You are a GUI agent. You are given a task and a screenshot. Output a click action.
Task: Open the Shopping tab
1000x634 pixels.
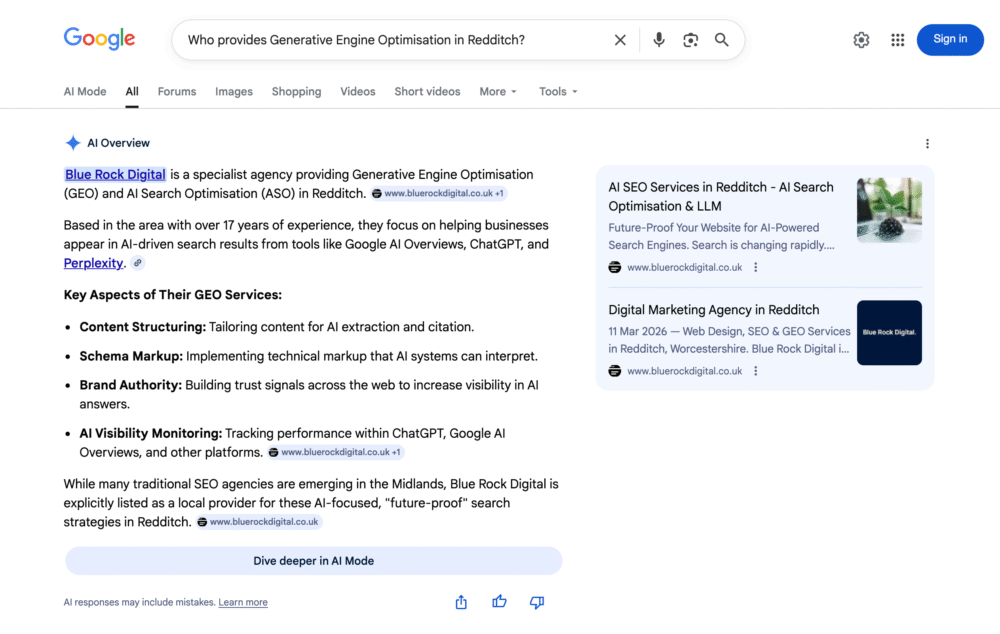click(x=297, y=92)
